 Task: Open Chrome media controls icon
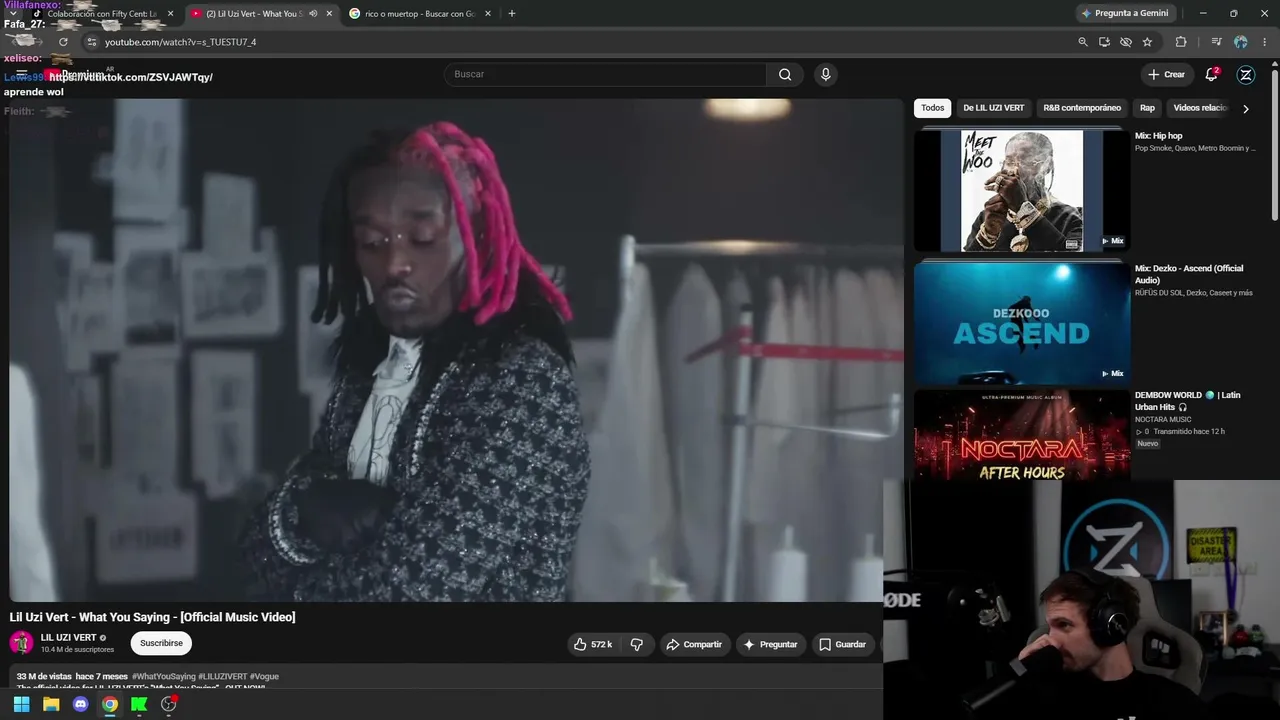(x=1216, y=42)
